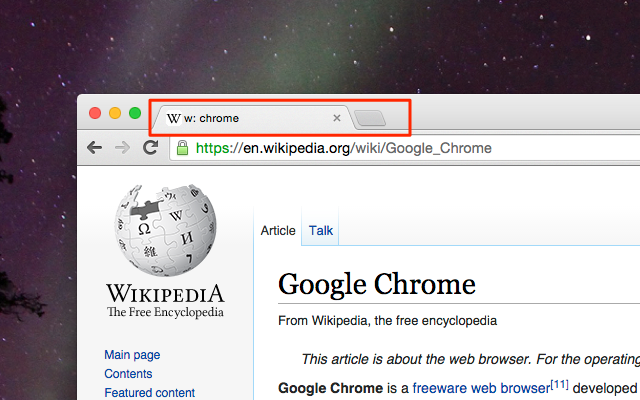Screen dimensions: 640x400
Task: Click the Wikipedia globe logo
Action: 165,230
